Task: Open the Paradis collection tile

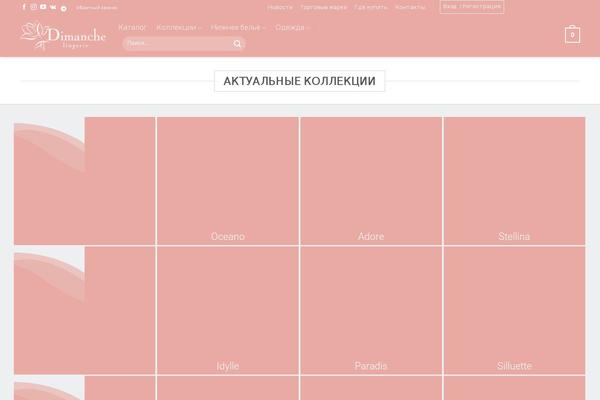Action: (x=371, y=310)
